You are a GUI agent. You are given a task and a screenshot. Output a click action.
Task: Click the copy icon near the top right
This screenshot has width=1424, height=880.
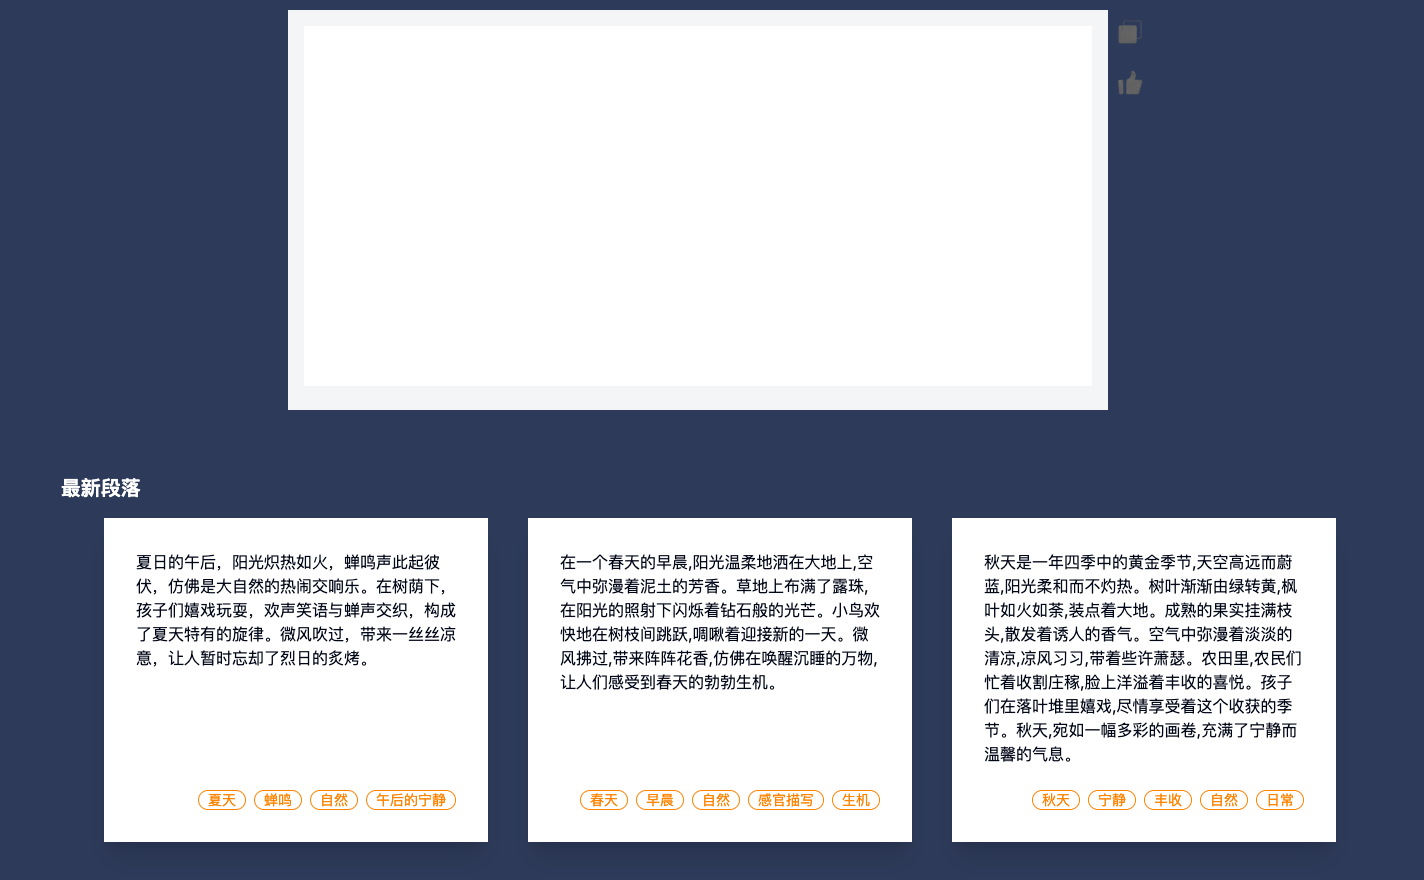1129,31
